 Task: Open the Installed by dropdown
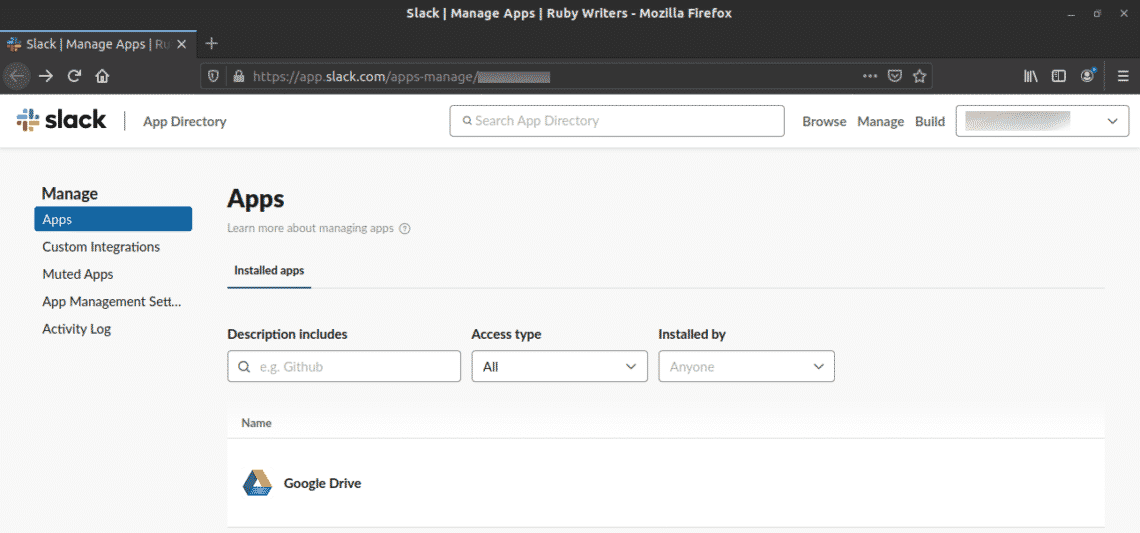point(746,367)
